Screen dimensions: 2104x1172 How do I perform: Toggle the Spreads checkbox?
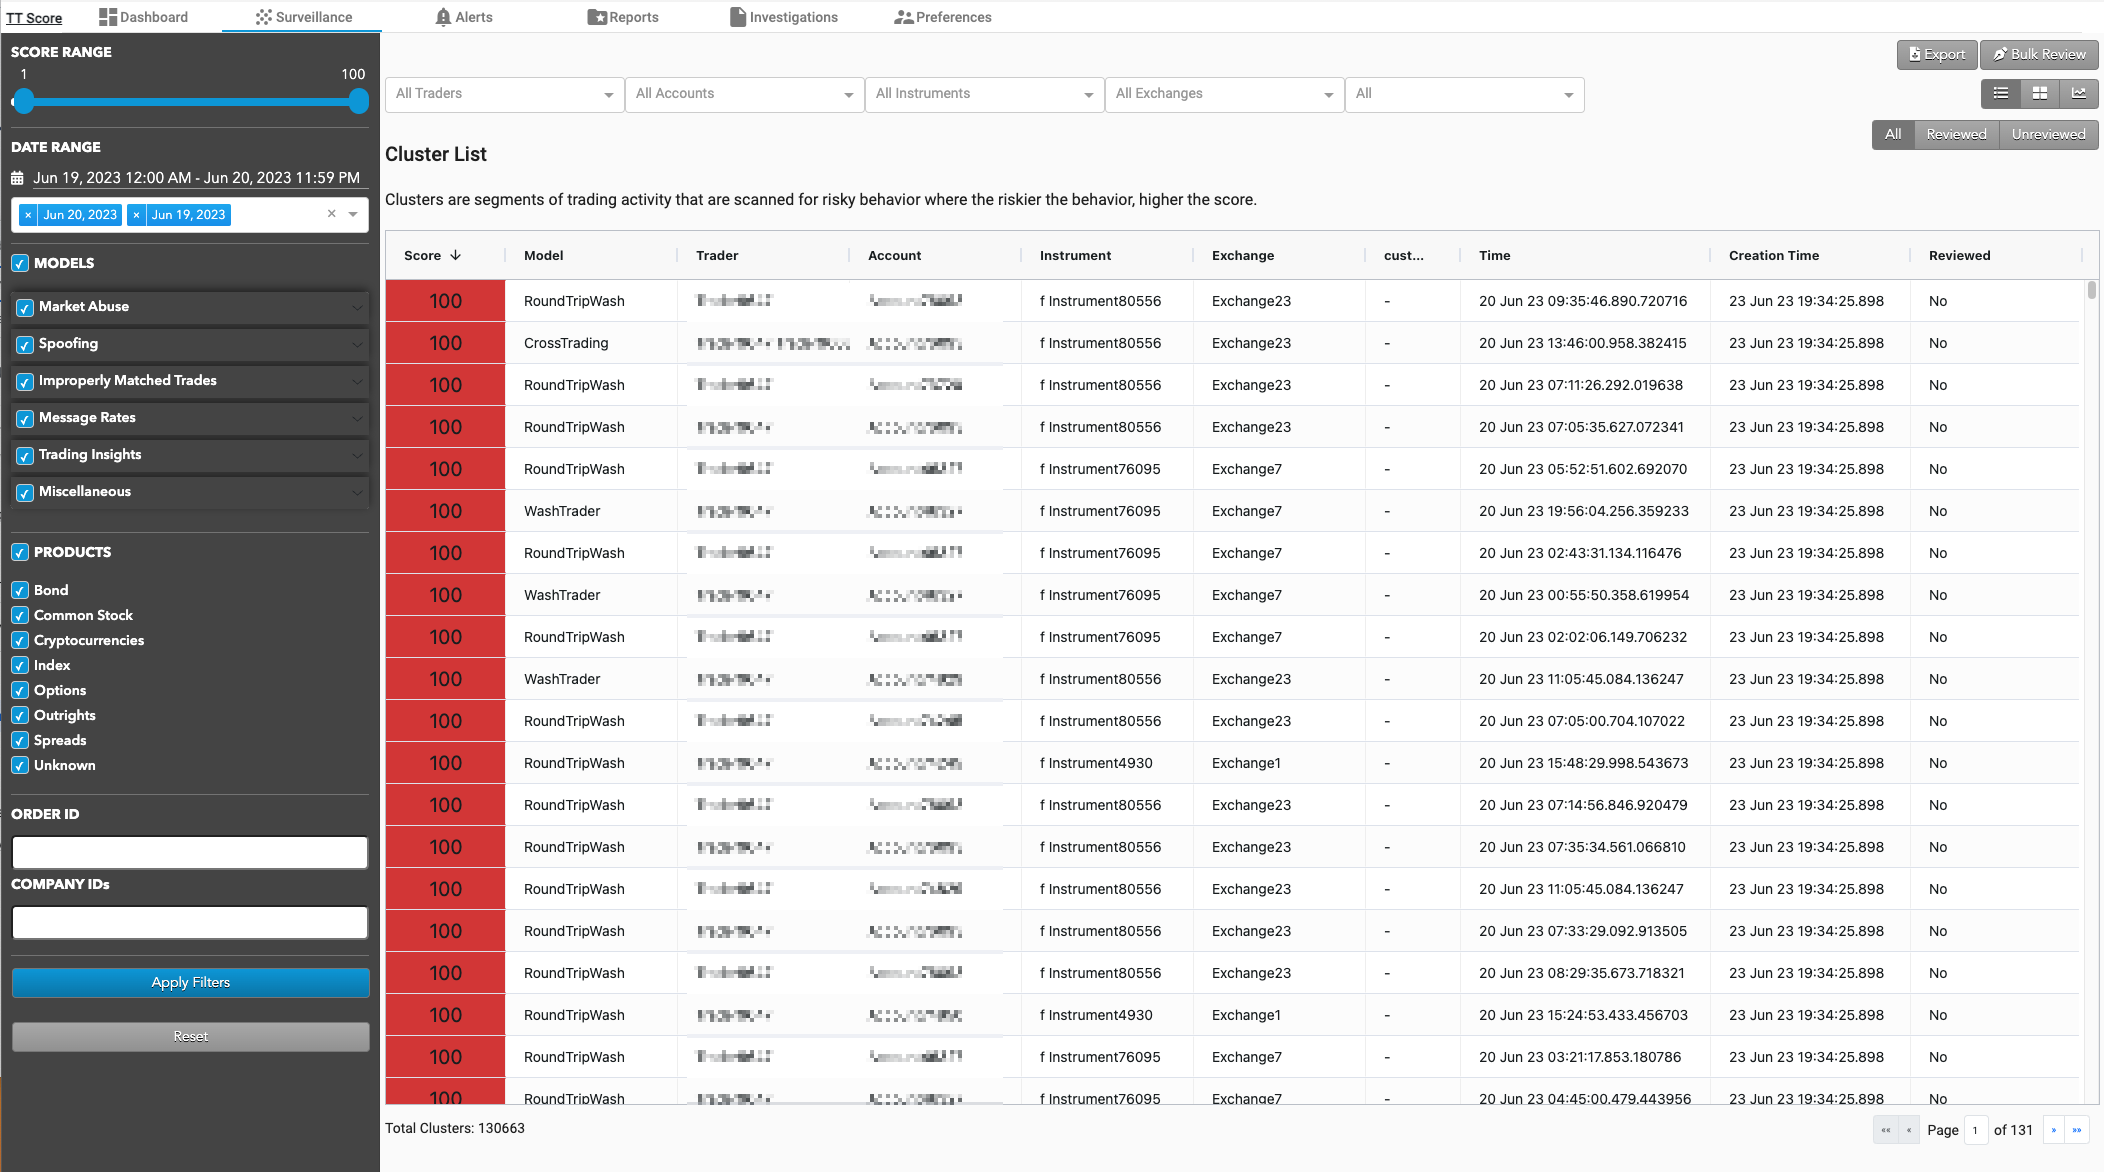(x=20, y=740)
